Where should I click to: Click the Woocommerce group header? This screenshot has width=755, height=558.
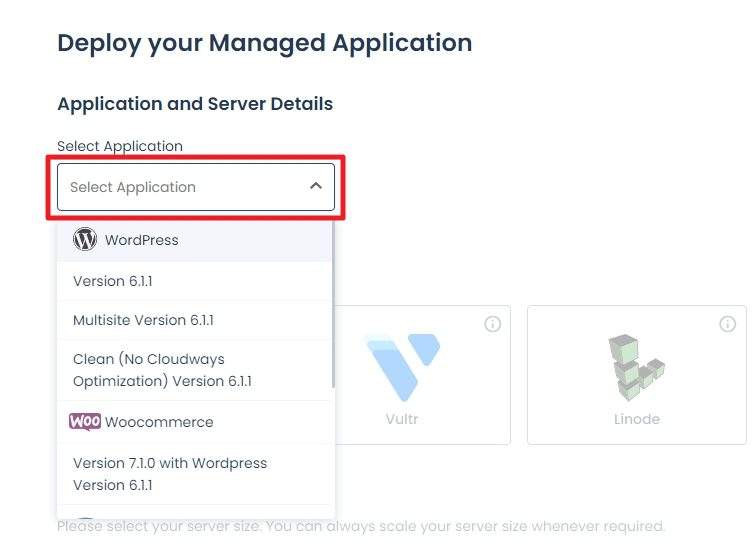(x=195, y=422)
